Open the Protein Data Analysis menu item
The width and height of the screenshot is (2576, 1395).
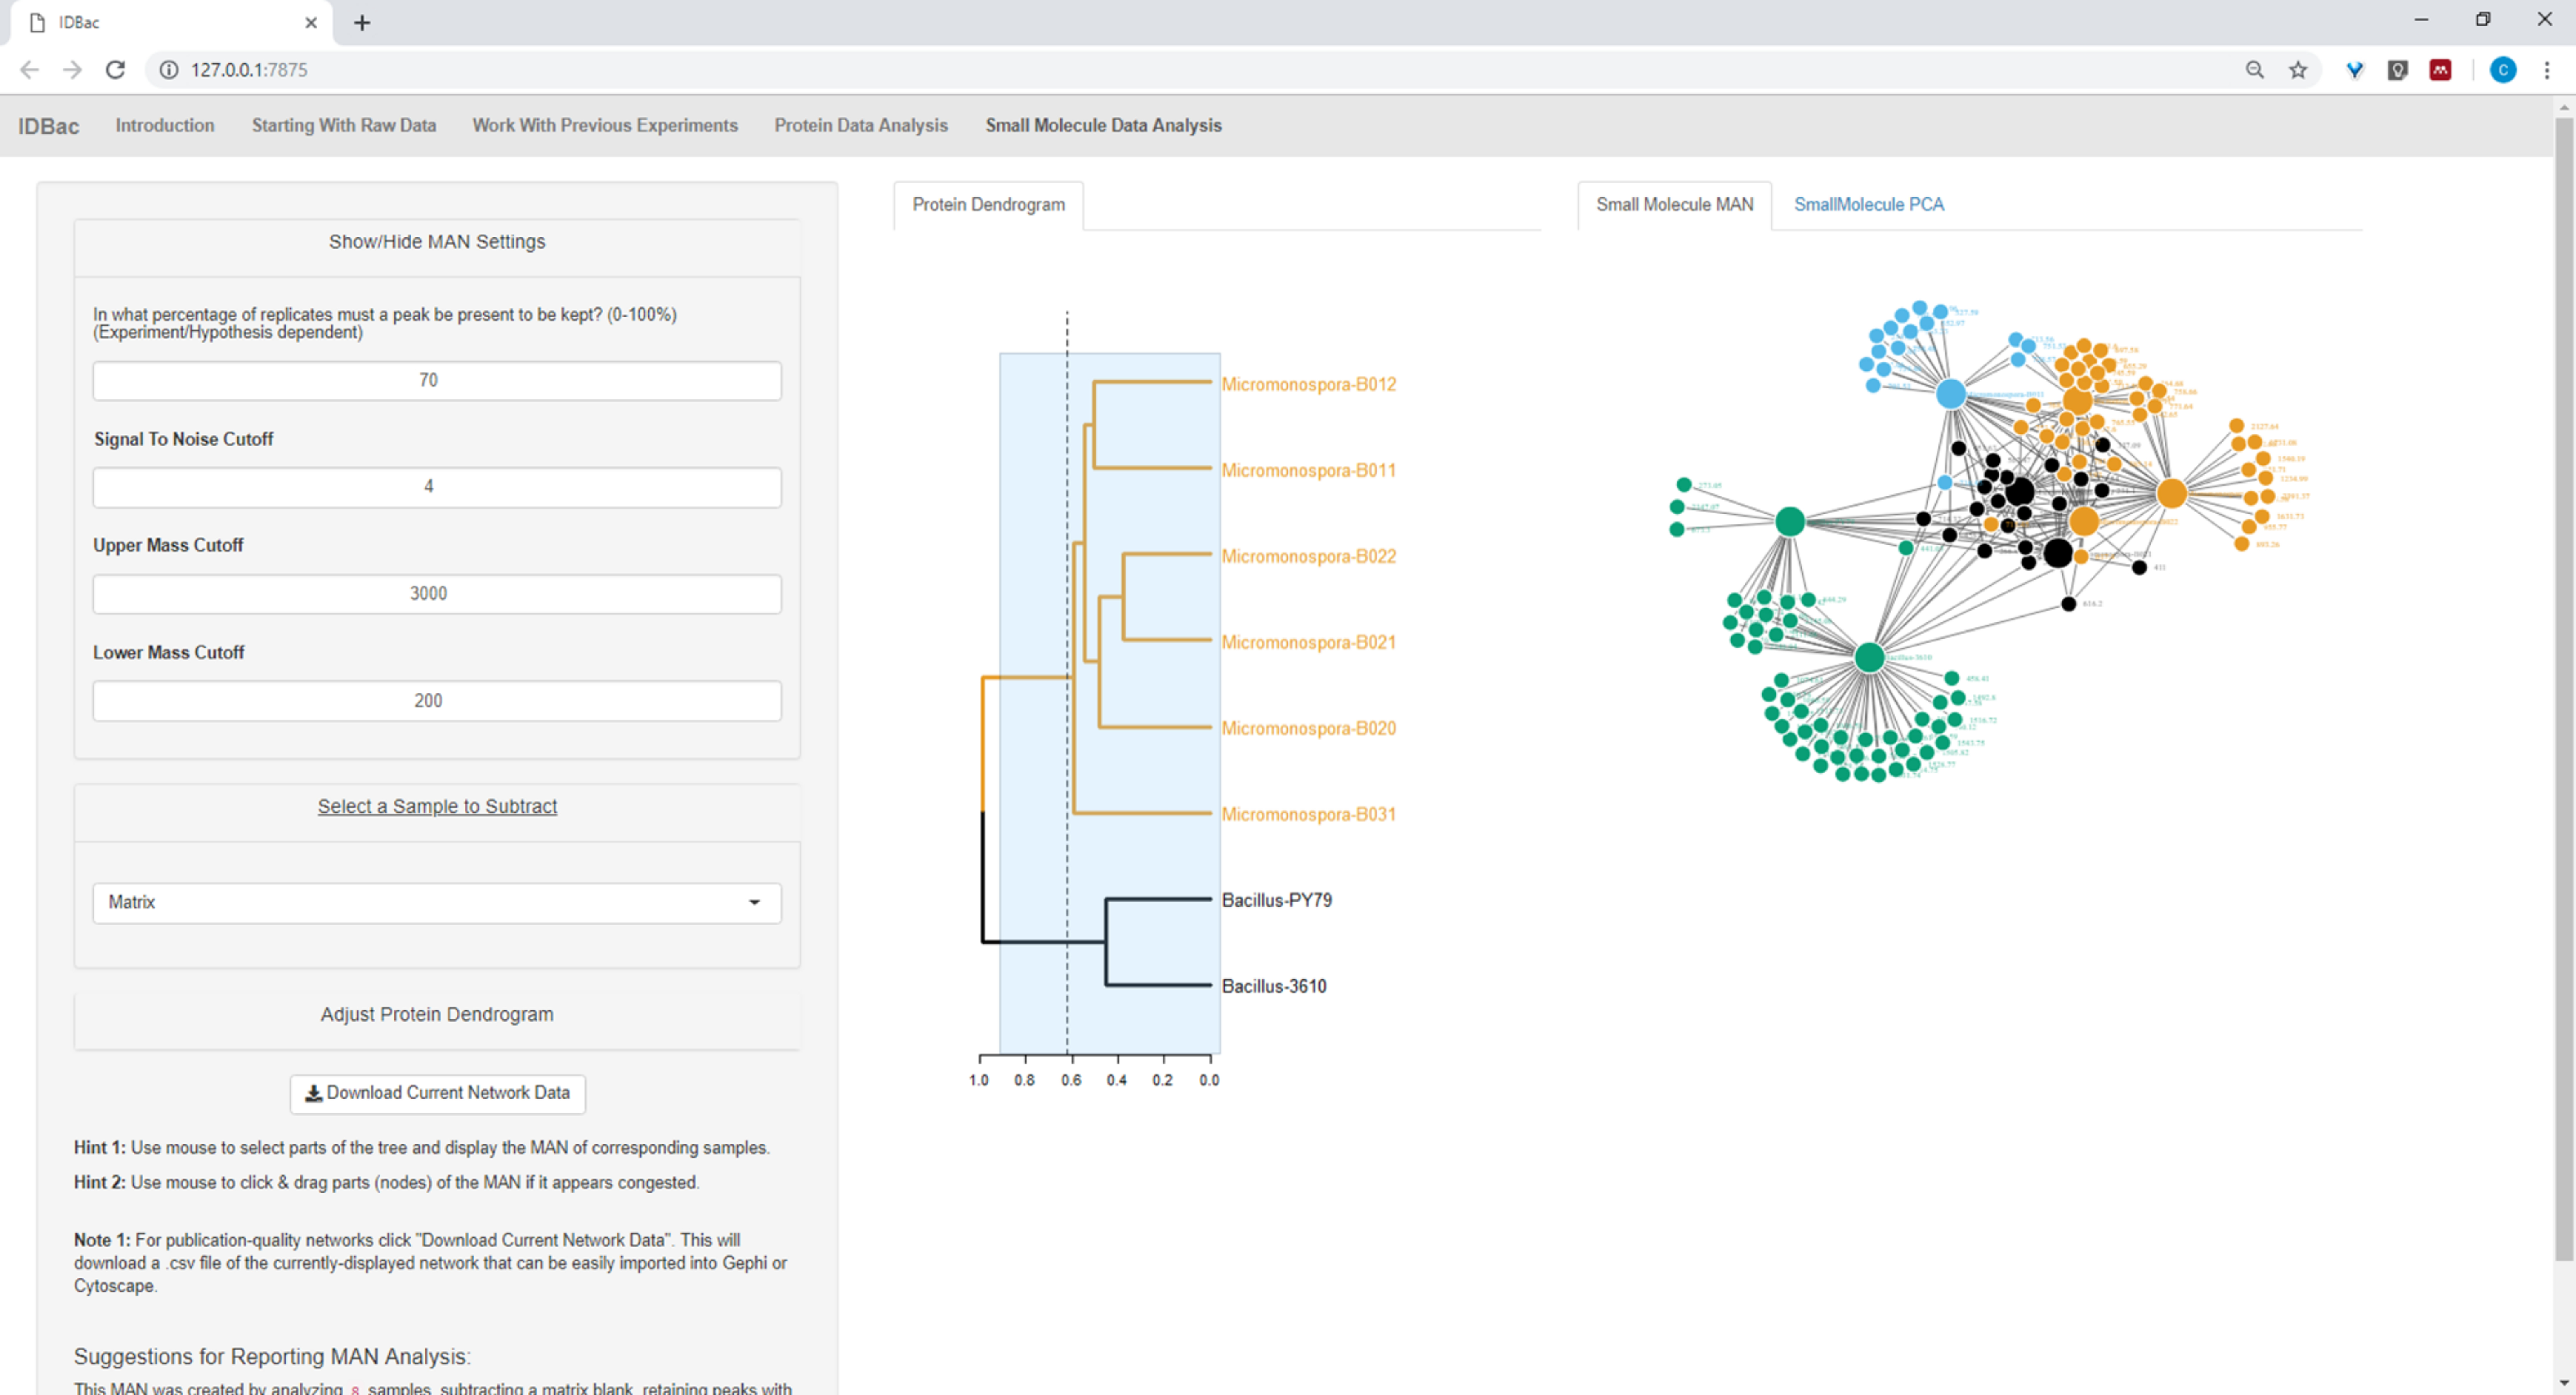tap(860, 125)
